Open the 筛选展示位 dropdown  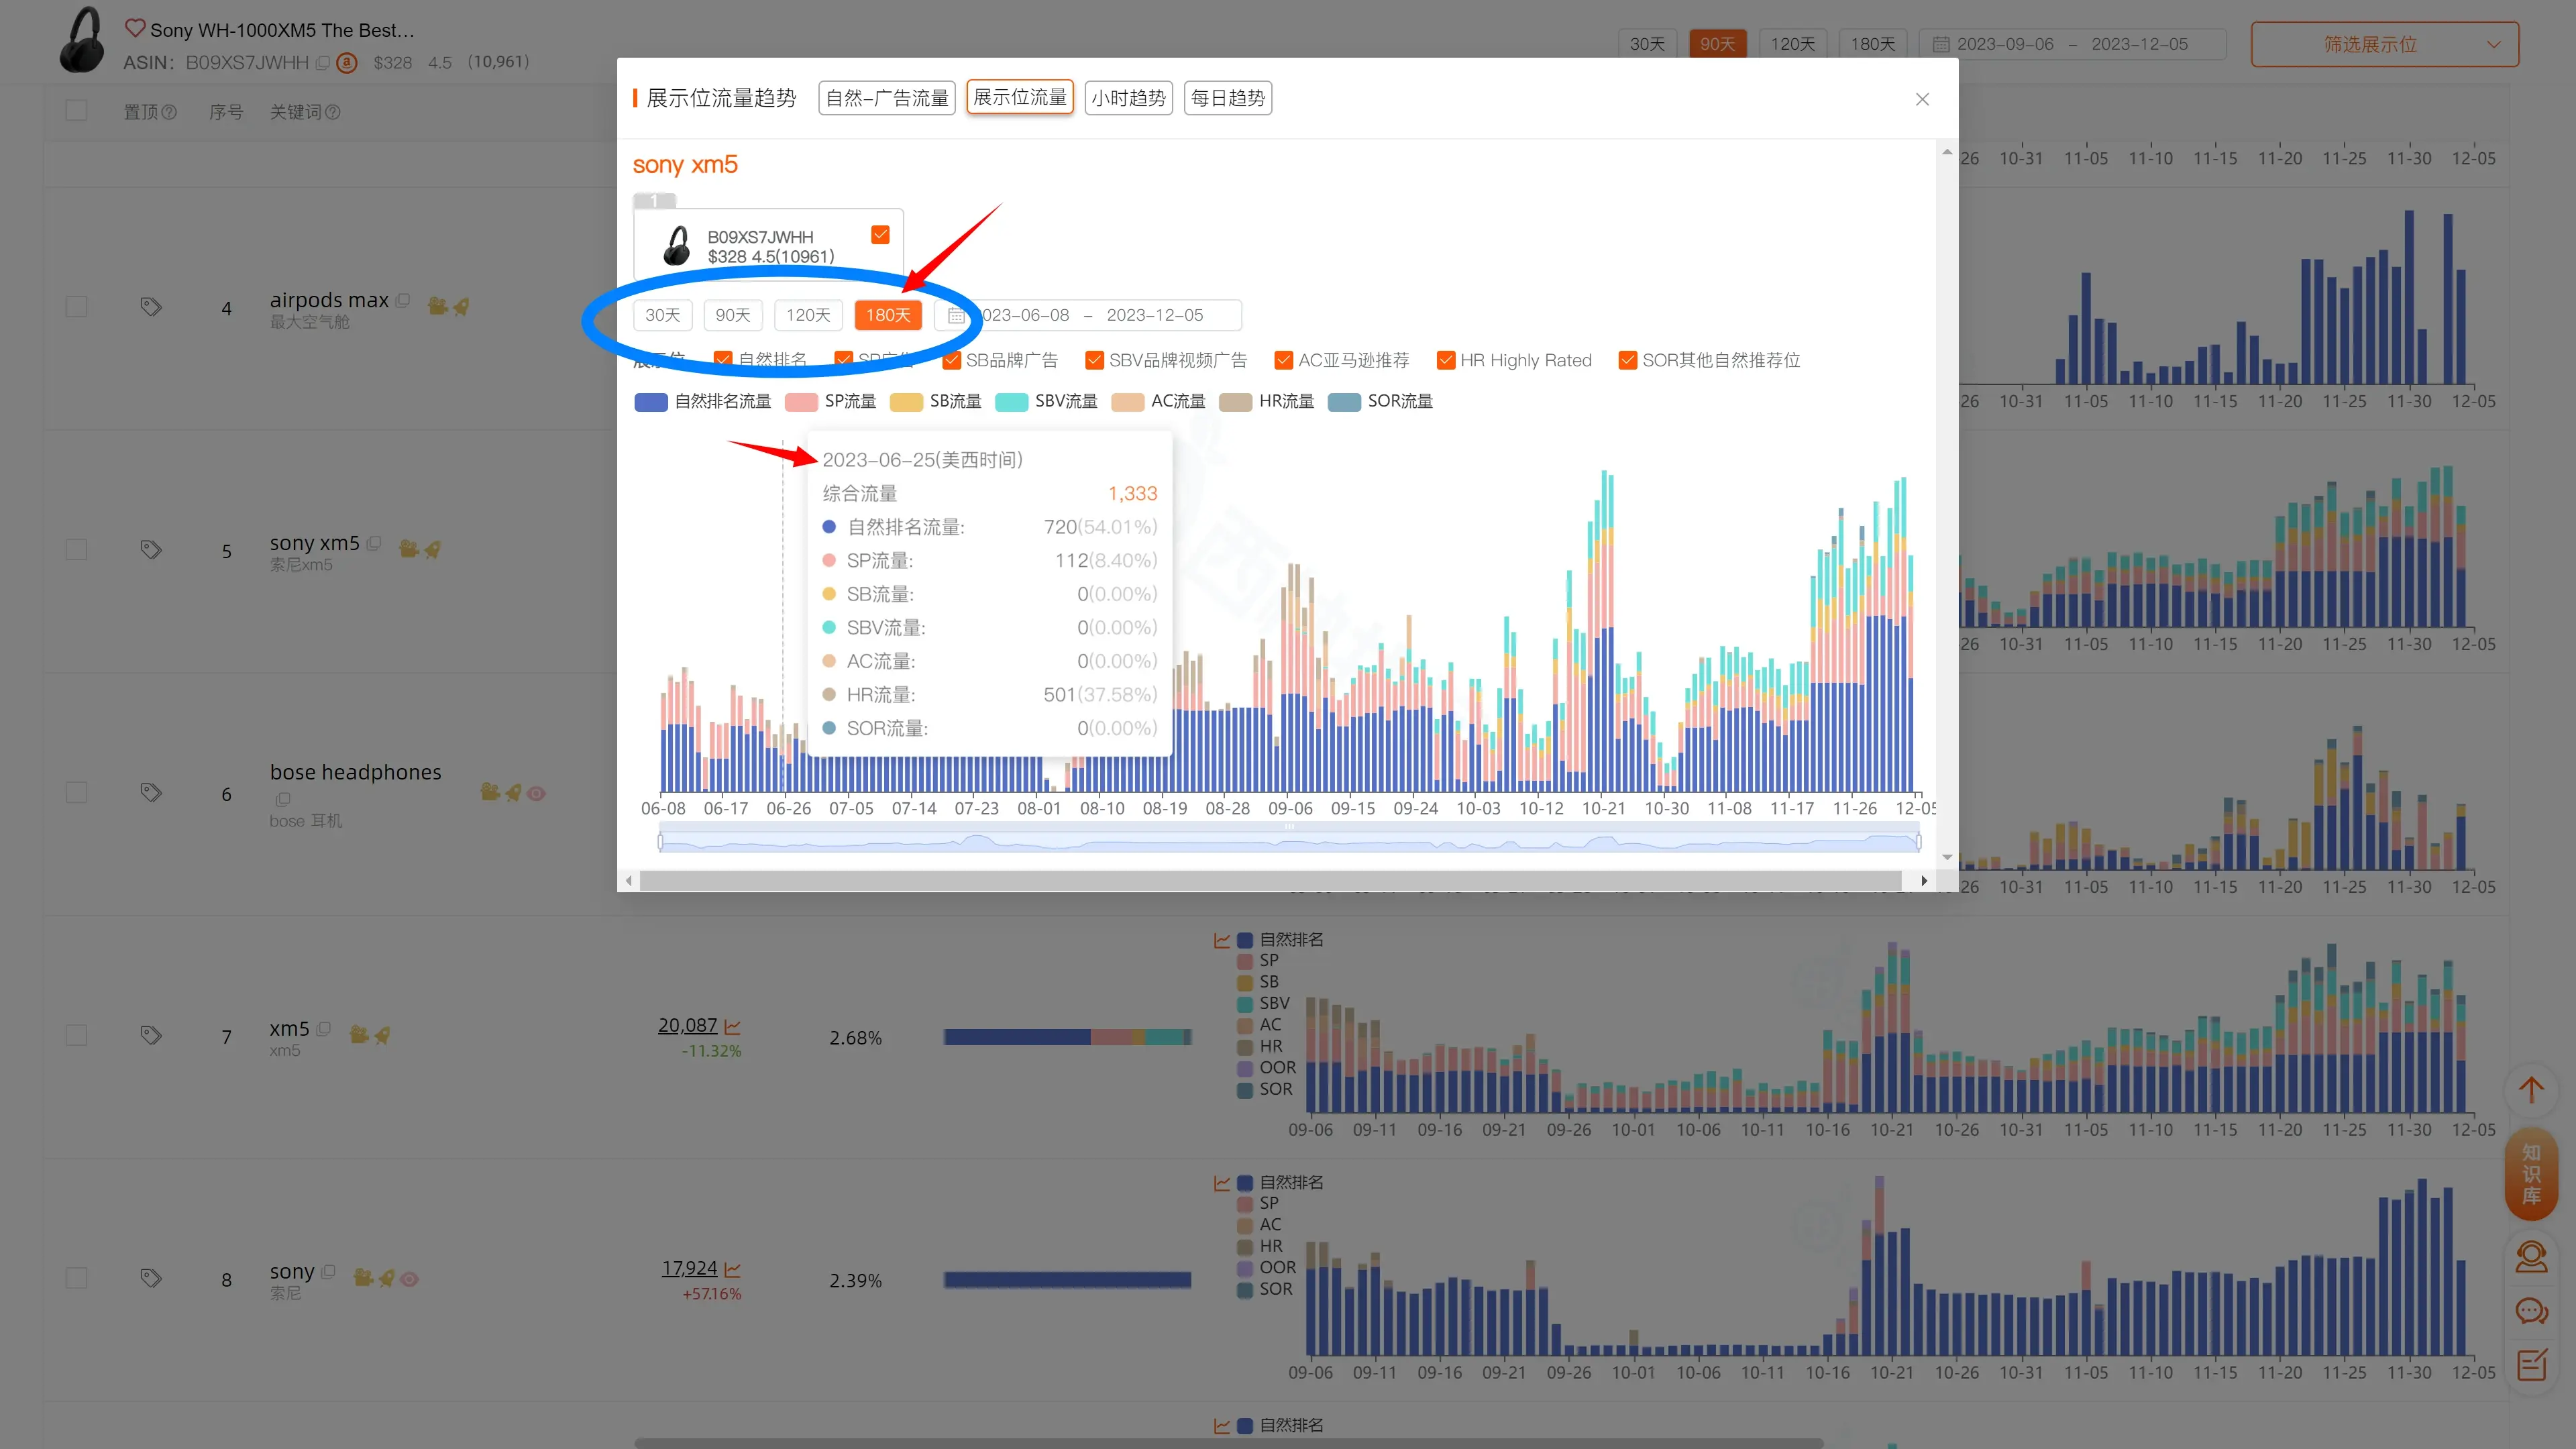click(2384, 44)
